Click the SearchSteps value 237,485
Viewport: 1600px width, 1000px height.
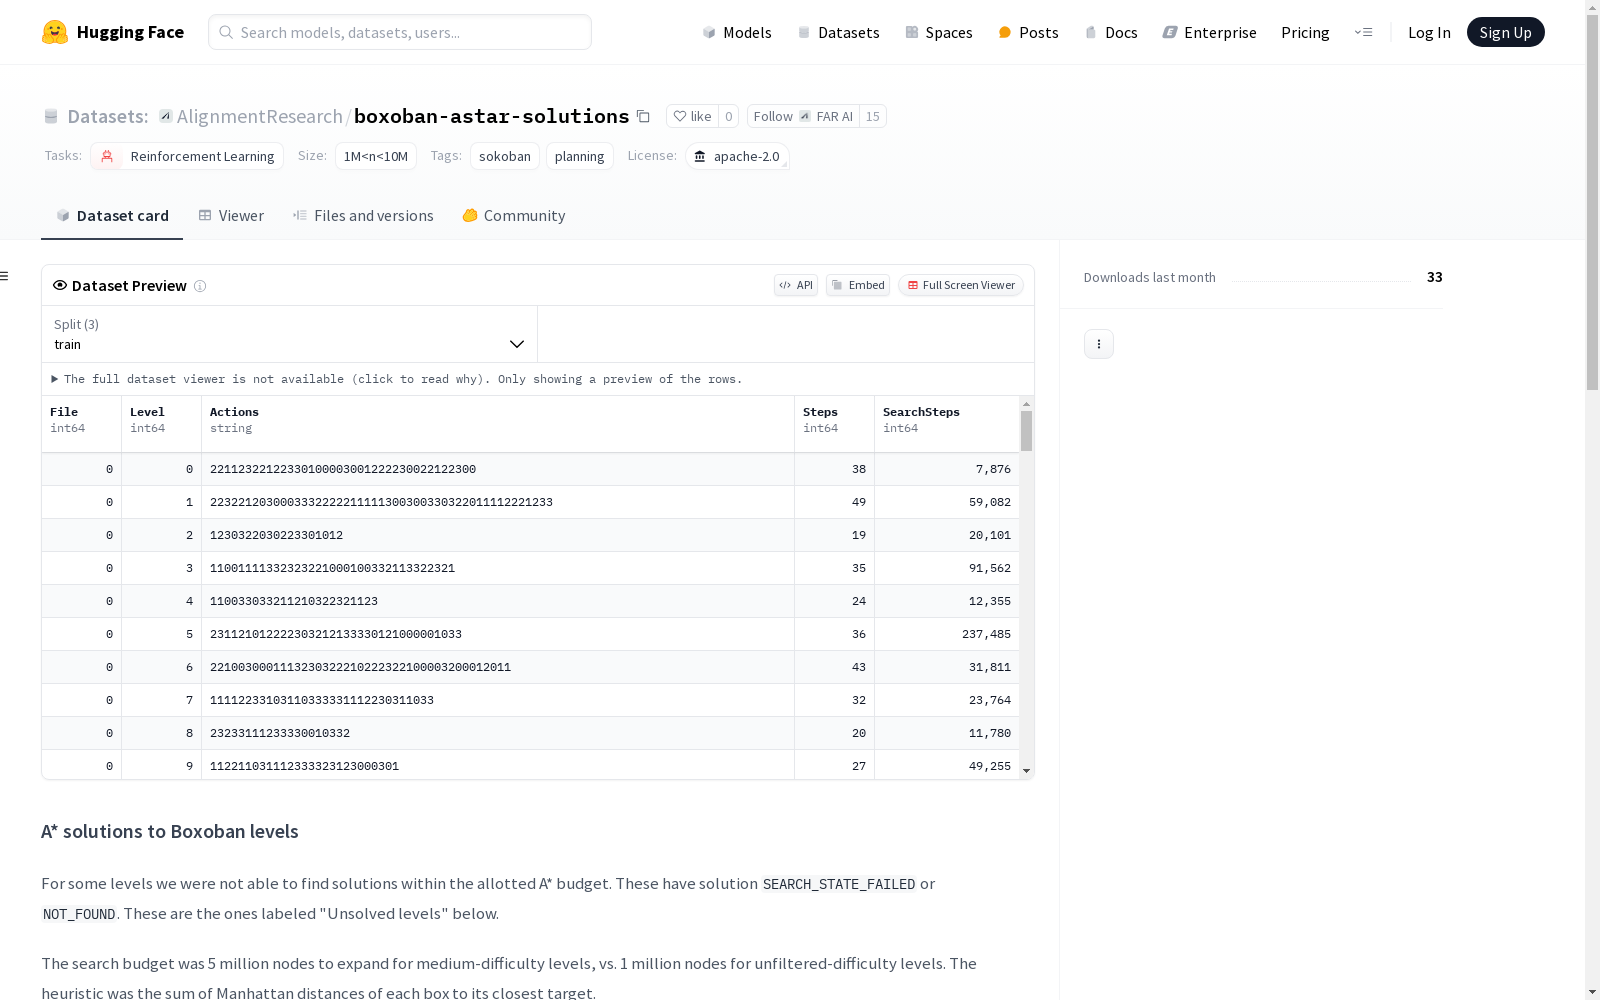point(986,634)
